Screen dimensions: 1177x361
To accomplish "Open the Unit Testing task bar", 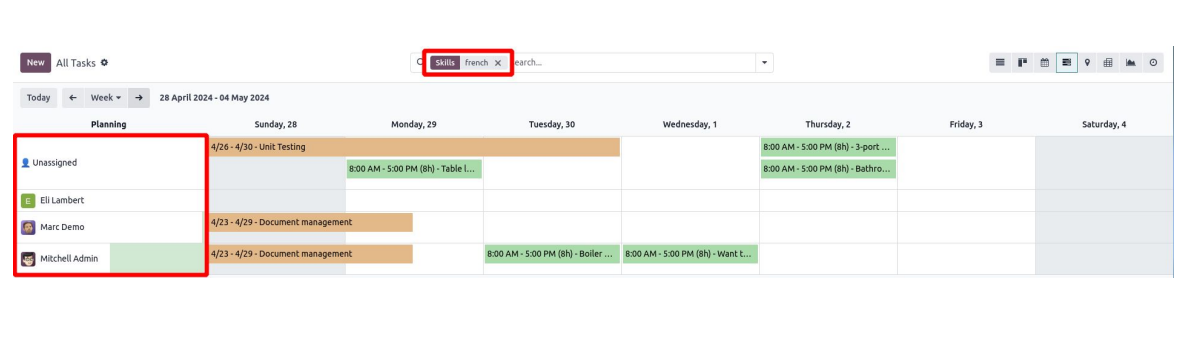I will 414,147.
